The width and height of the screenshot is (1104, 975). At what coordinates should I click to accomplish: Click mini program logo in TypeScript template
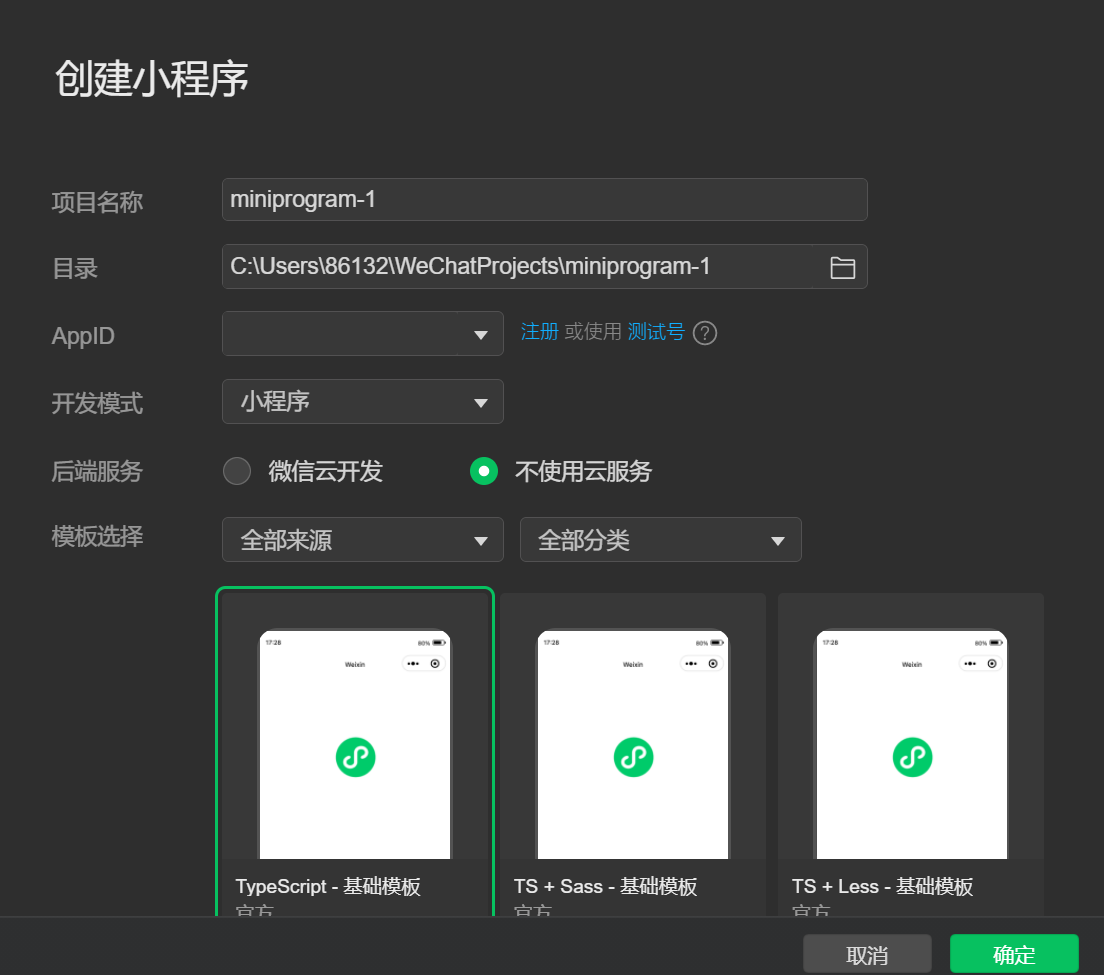tap(356, 757)
